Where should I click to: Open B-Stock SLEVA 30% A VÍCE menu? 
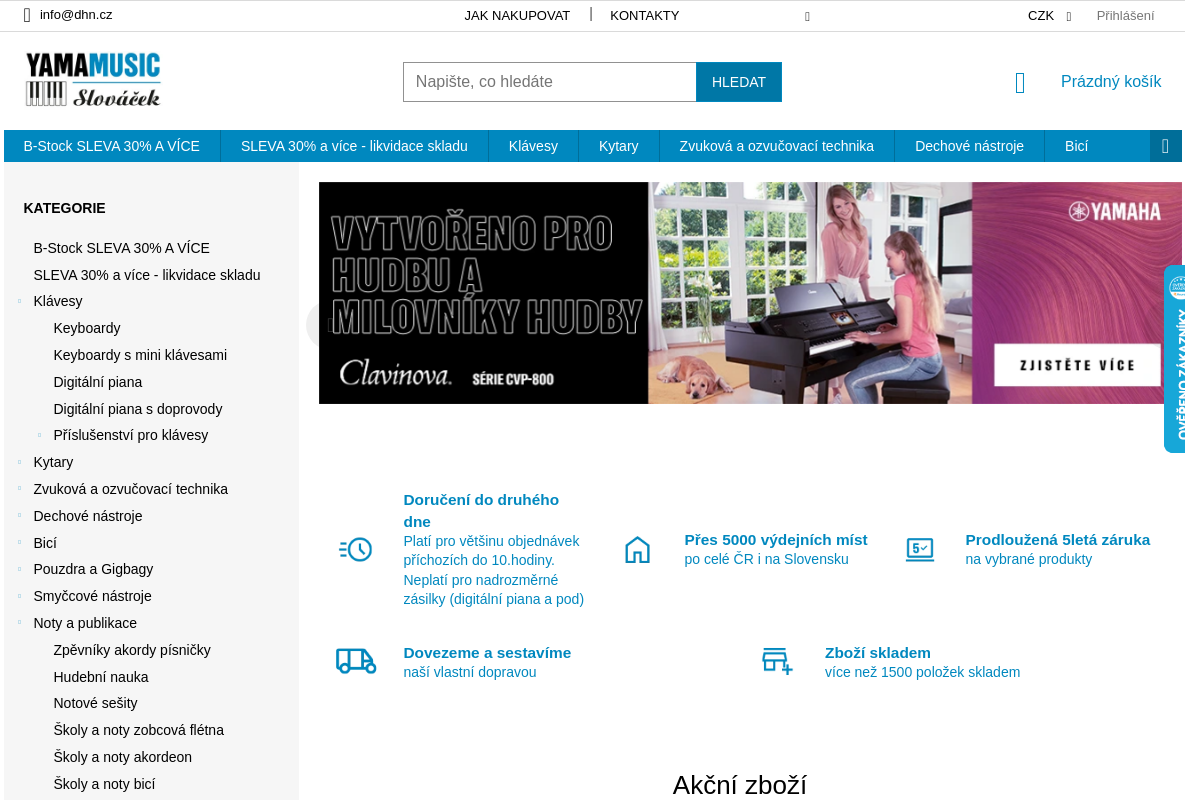112,146
